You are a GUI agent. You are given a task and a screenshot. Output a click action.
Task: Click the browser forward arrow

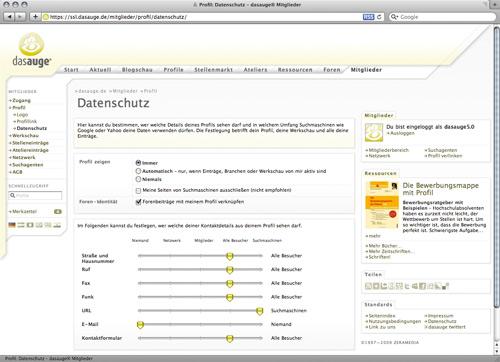pyautogui.click(x=20, y=17)
